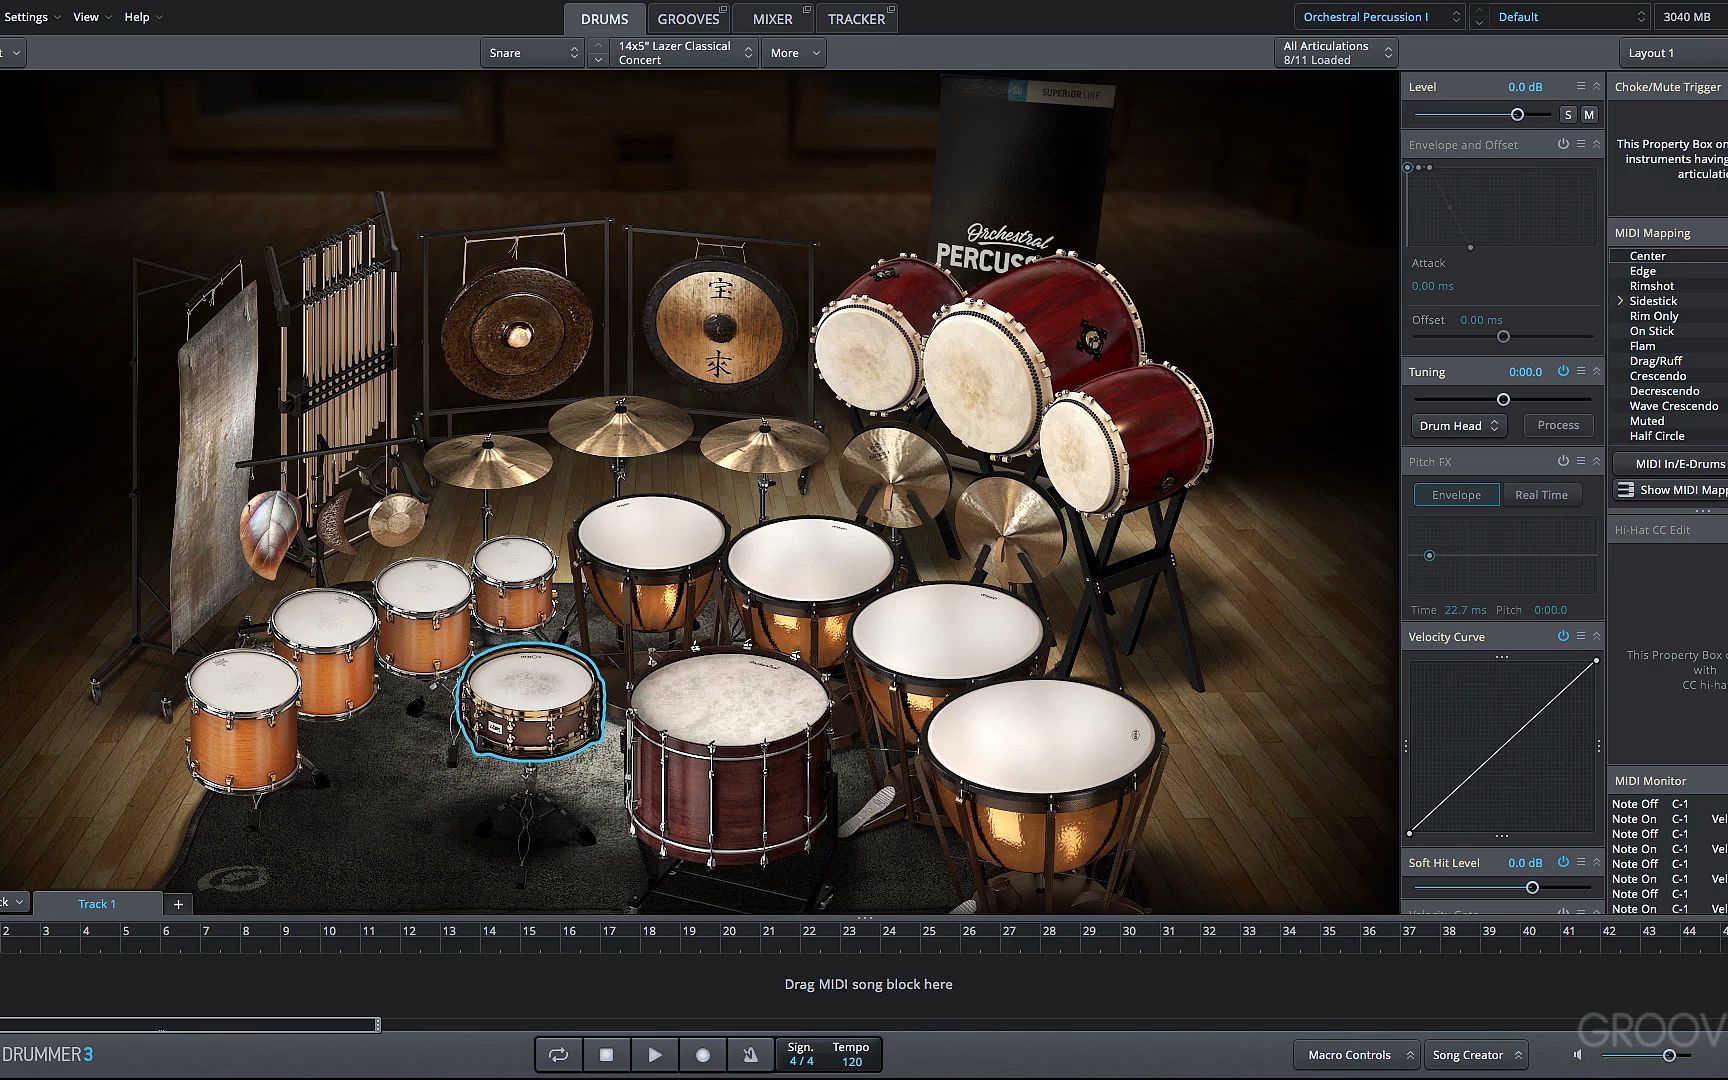Screen dimensions: 1728x1080
Task: Open the Drum Head dropdown in Tuning
Action: [x=1457, y=425]
